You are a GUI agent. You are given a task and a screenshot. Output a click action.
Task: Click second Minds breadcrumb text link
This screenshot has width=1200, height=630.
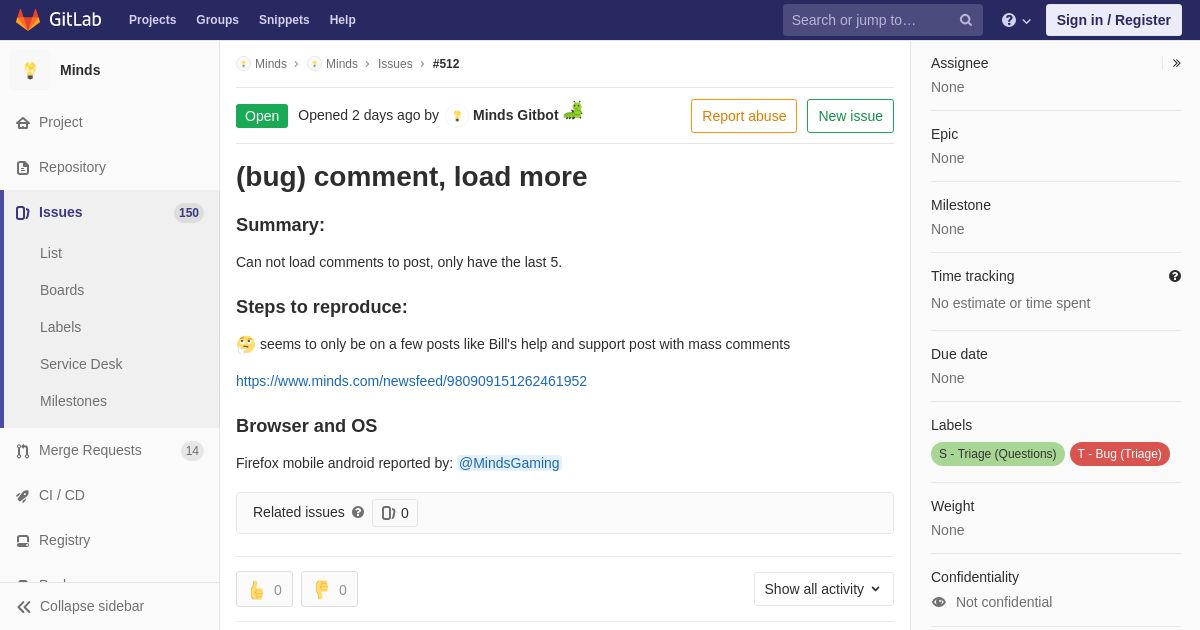pos(342,64)
